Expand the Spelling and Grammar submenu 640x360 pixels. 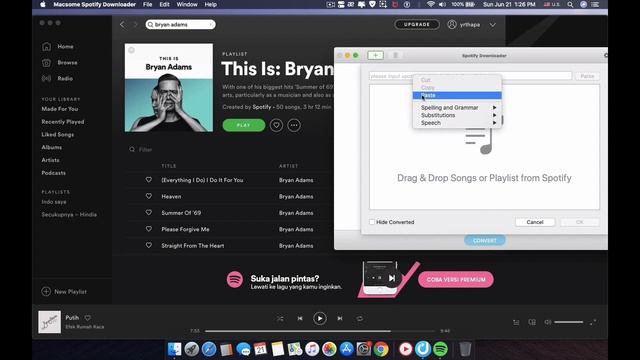pos(457,107)
